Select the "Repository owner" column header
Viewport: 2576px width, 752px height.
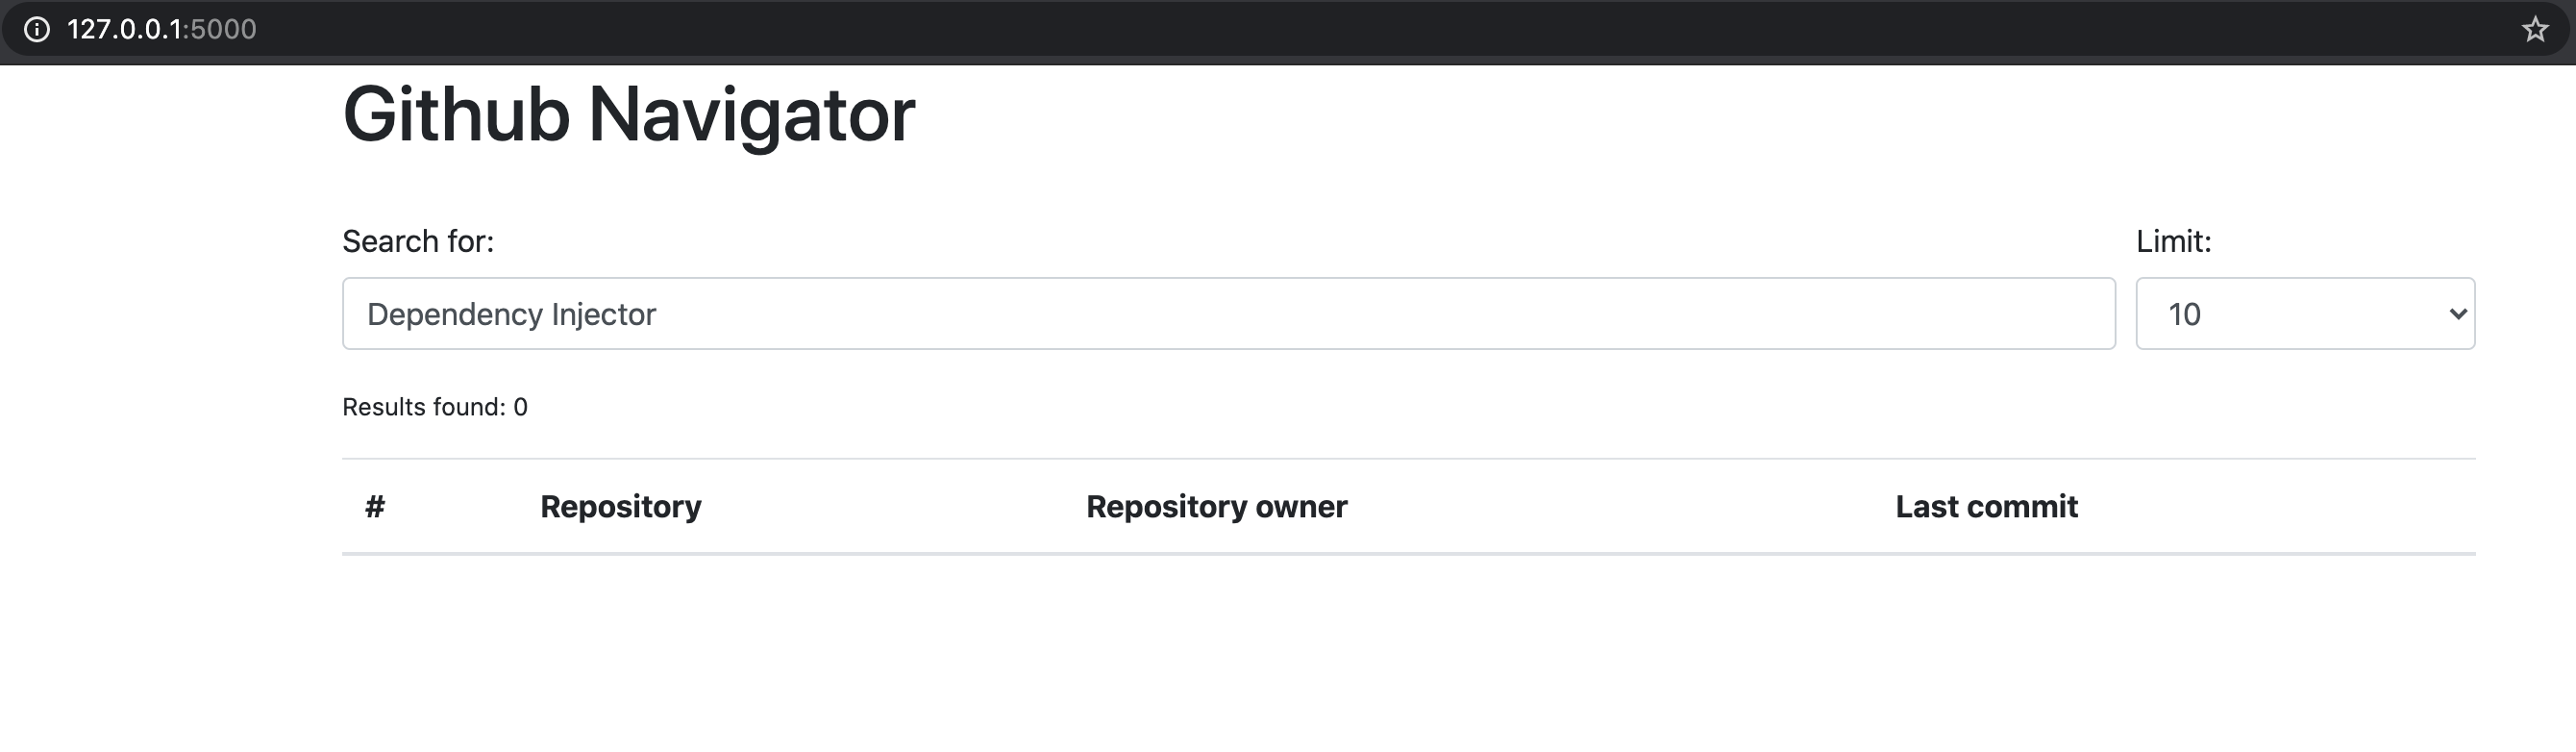click(1216, 507)
